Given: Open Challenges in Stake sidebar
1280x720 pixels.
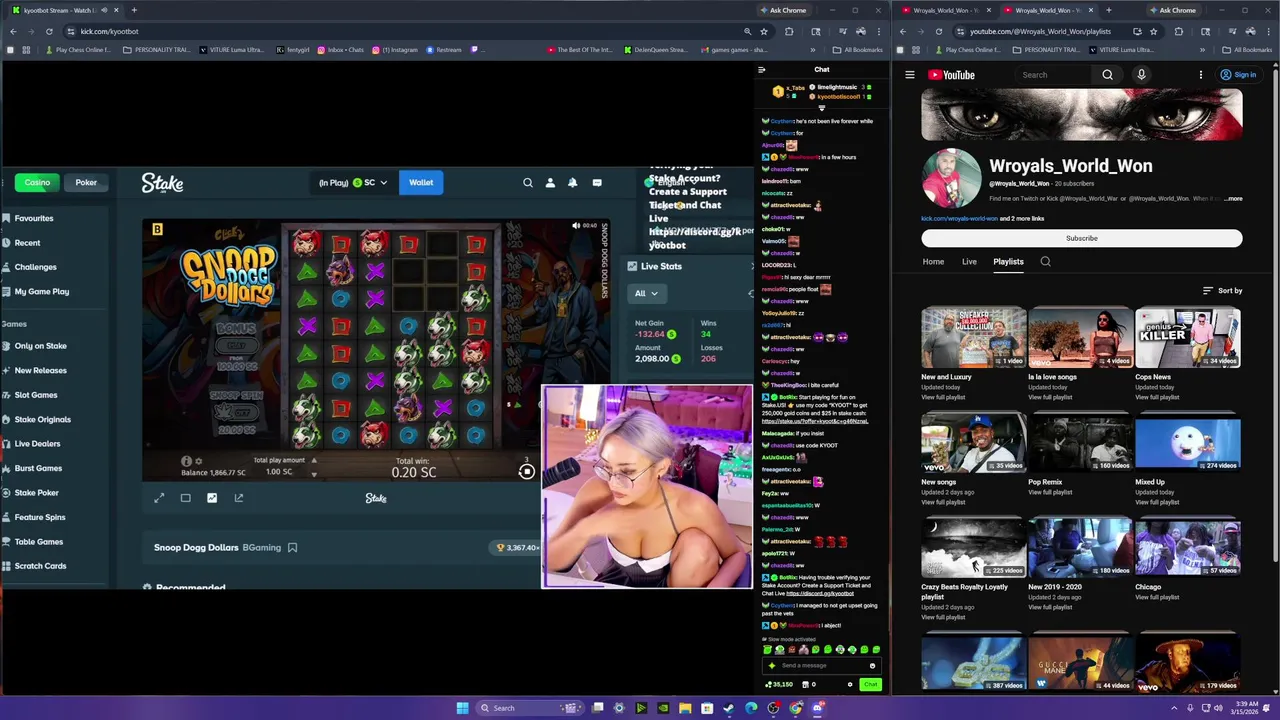Looking at the screenshot, I should [x=35, y=267].
